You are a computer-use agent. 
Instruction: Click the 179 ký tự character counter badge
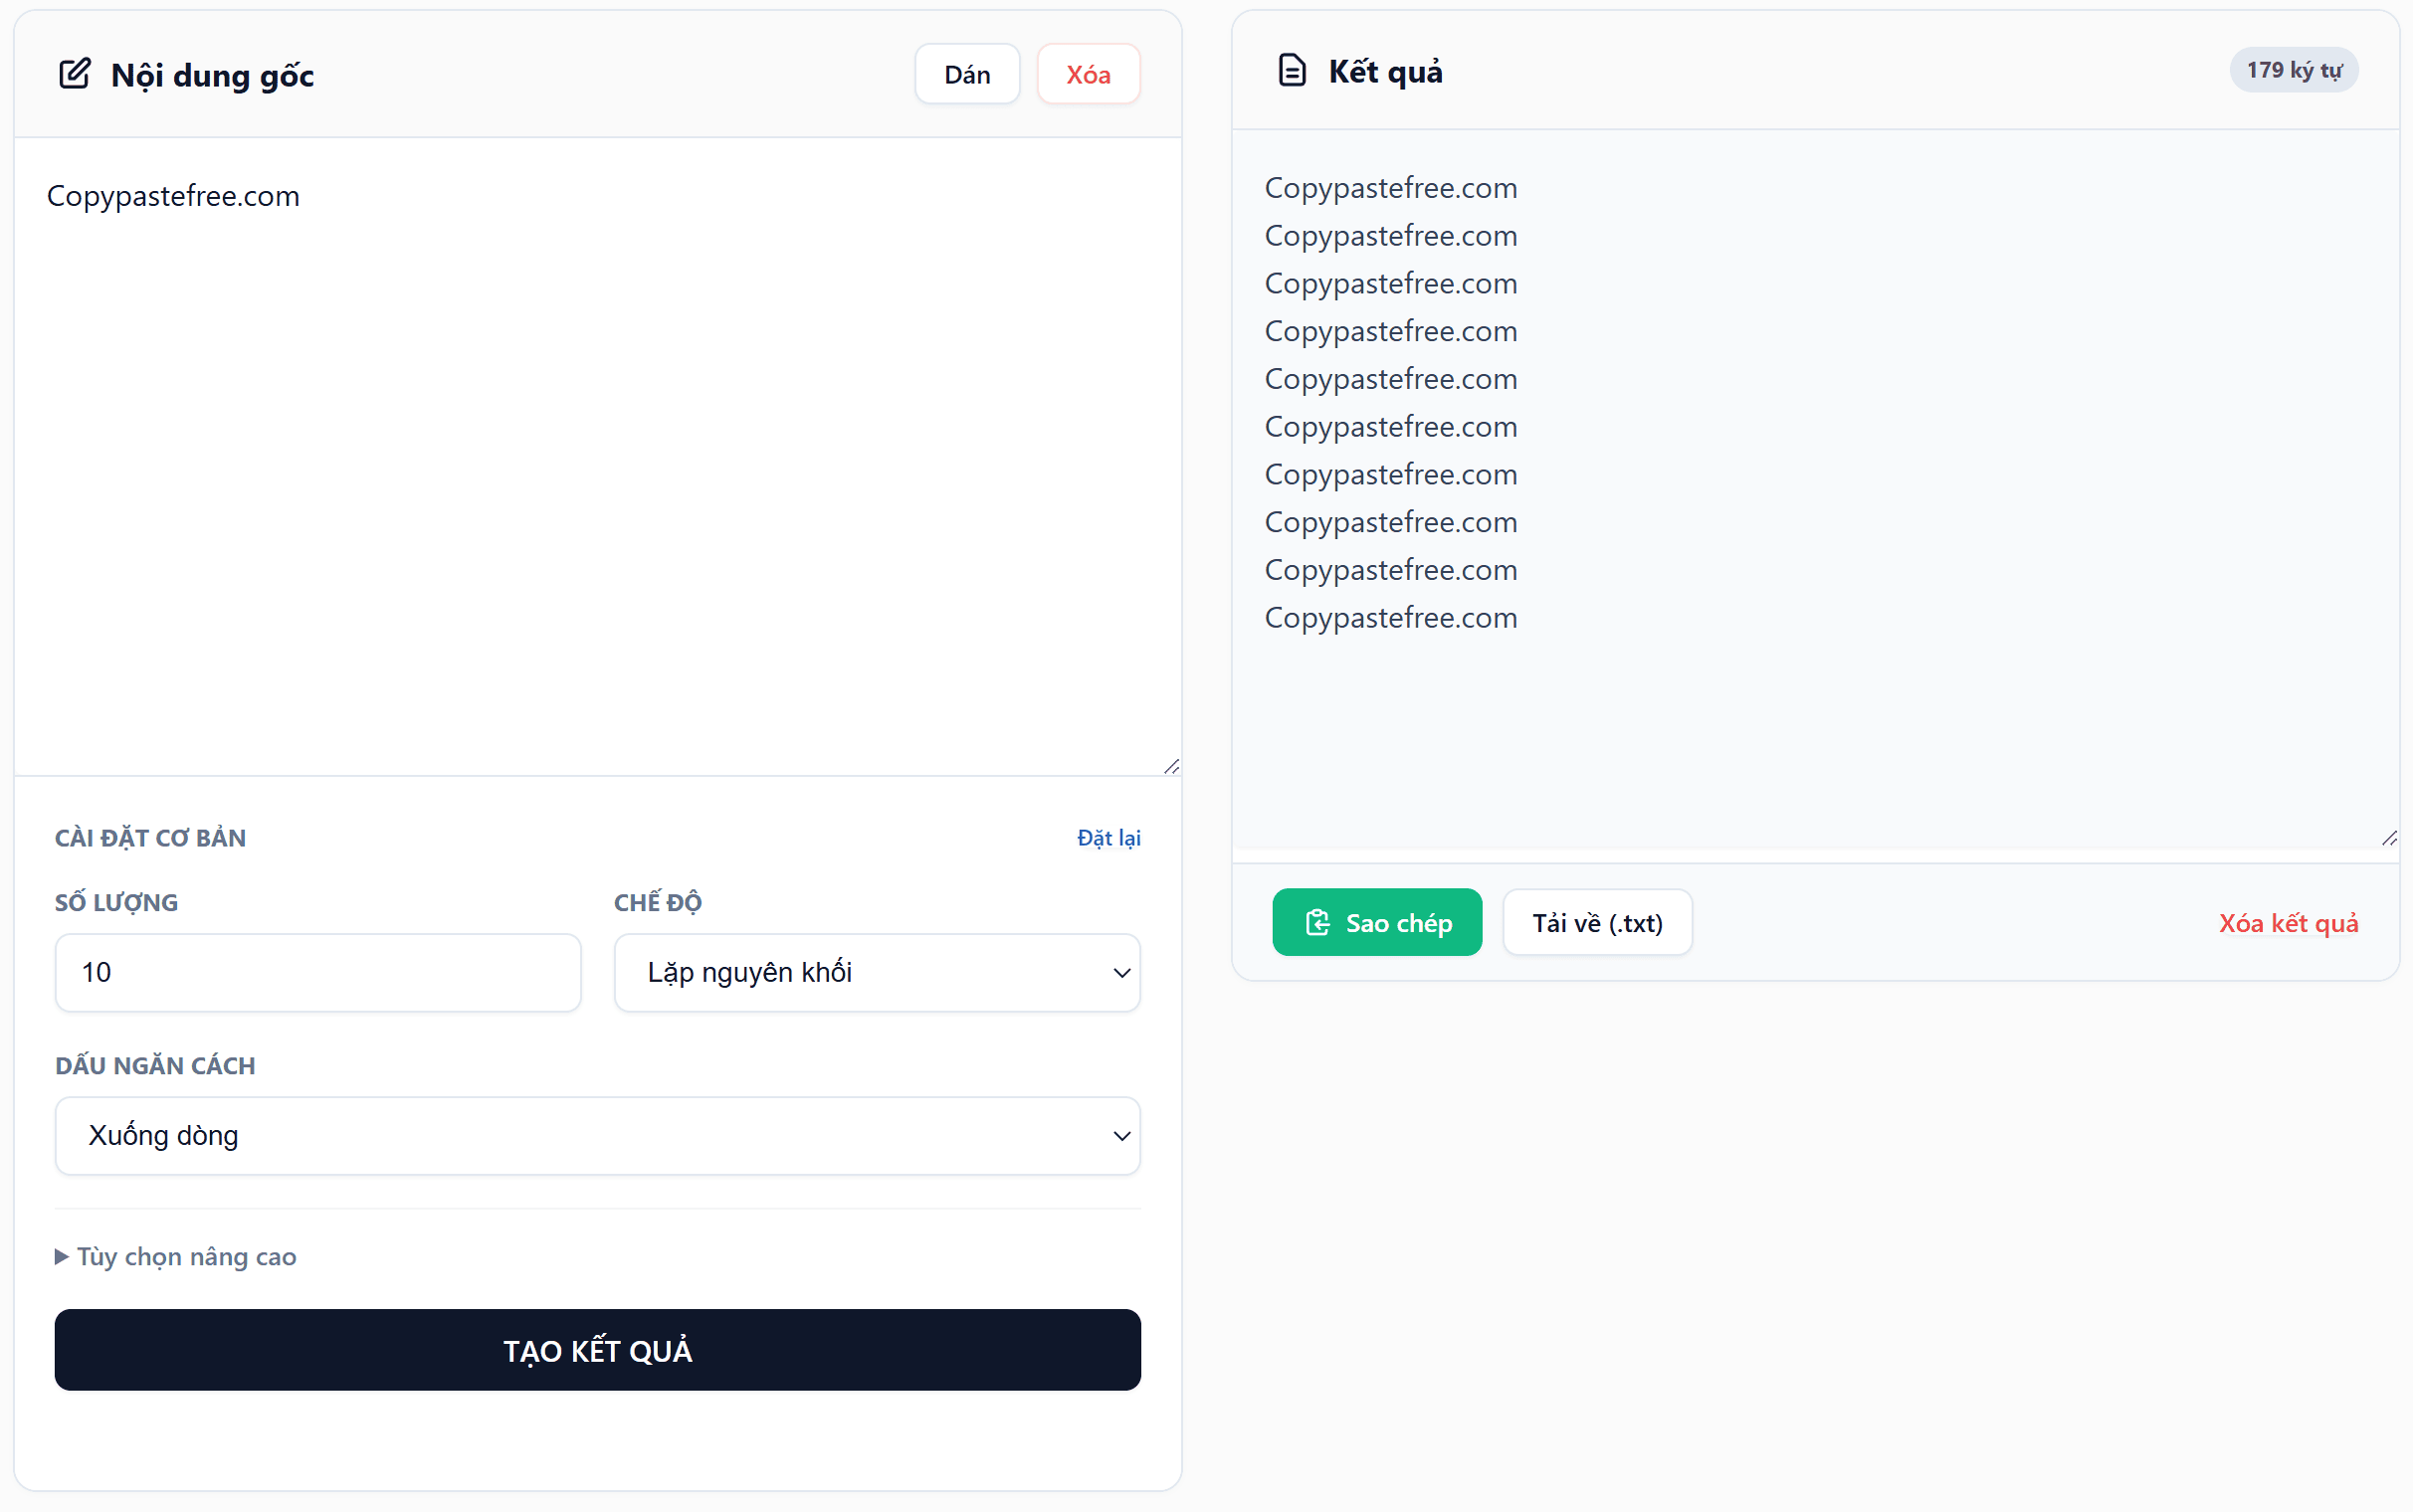2293,69
